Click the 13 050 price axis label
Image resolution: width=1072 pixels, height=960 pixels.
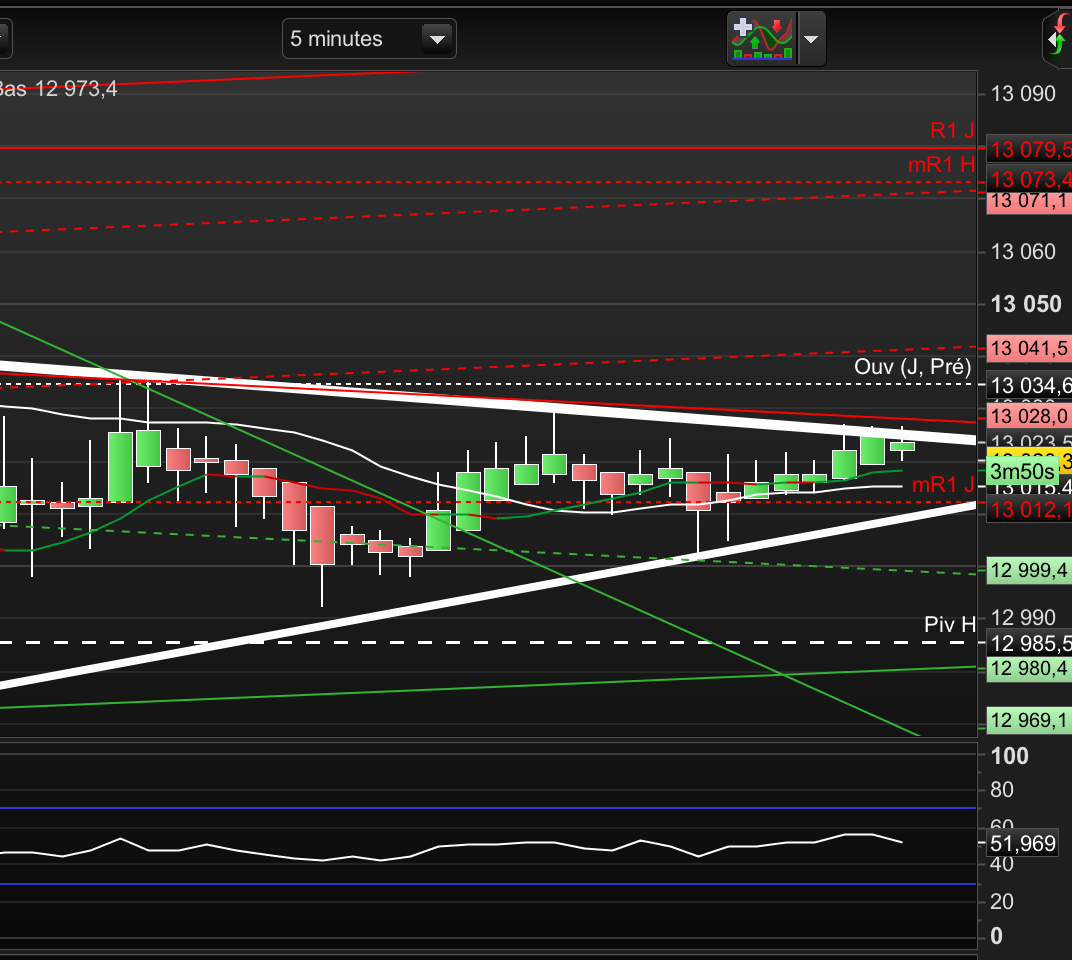point(1026,304)
